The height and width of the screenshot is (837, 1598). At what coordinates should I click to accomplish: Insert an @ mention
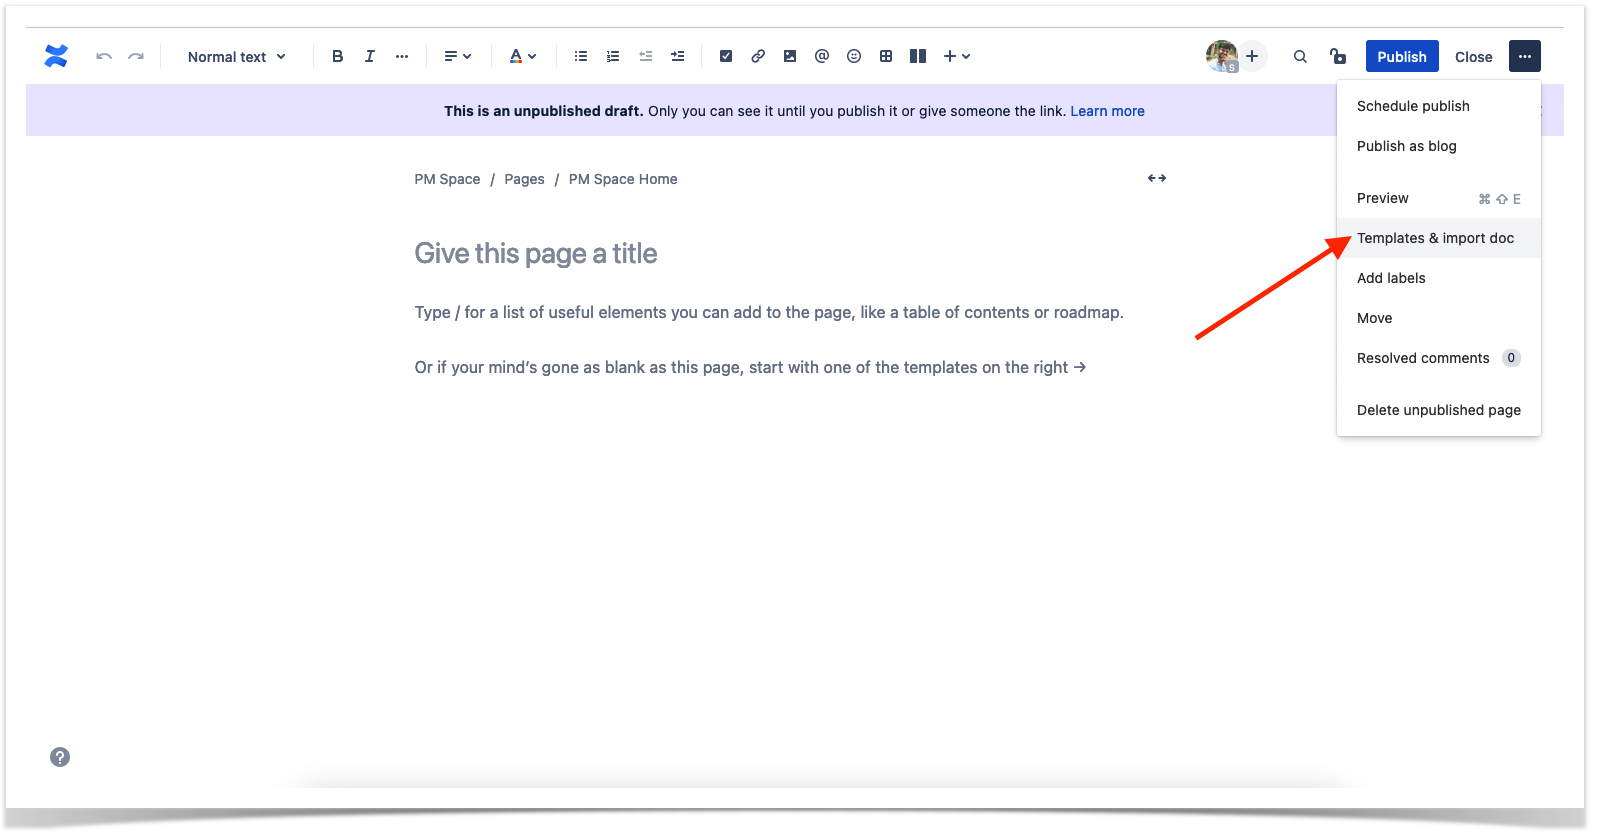click(822, 56)
